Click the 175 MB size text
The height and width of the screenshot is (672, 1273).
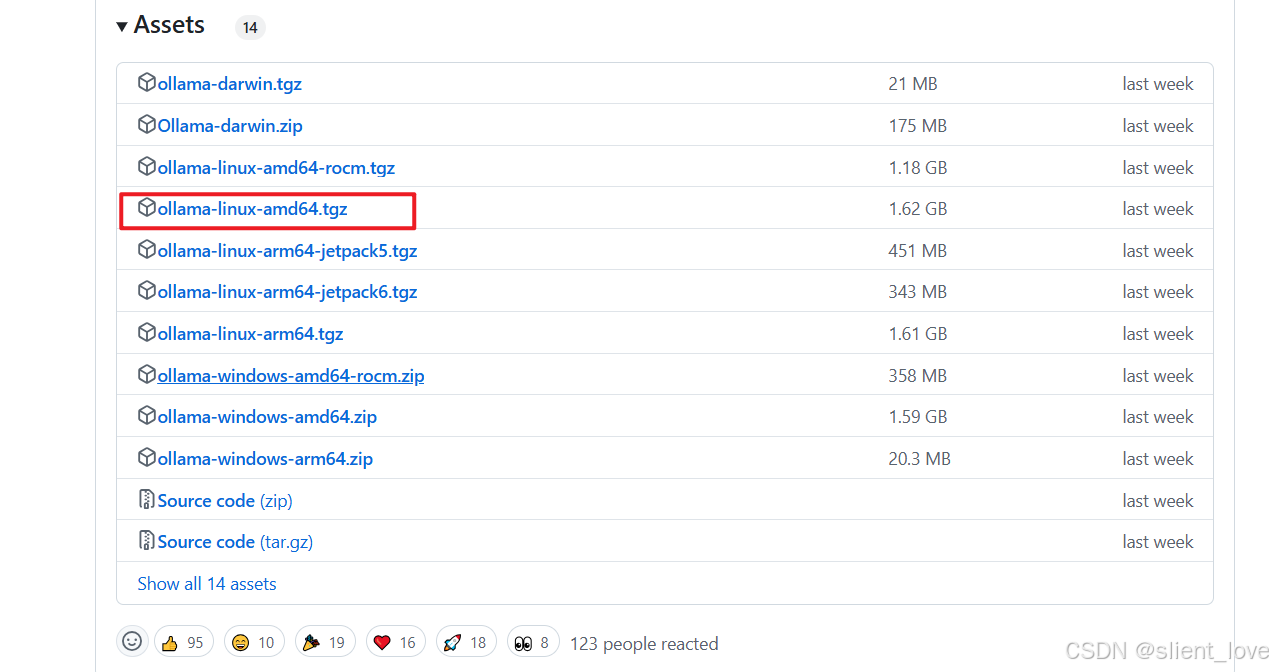coord(917,126)
